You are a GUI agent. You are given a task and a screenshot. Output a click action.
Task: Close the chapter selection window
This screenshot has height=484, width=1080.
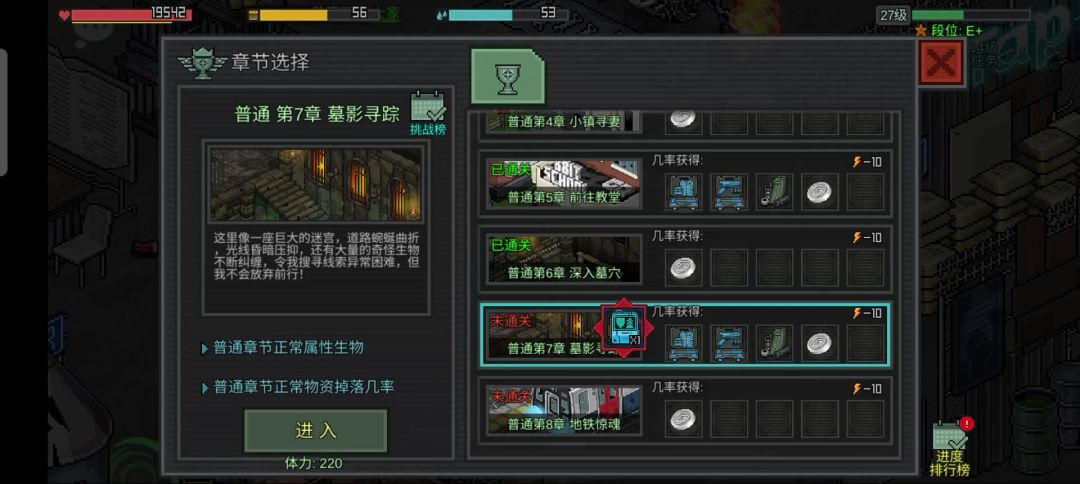pyautogui.click(x=942, y=63)
